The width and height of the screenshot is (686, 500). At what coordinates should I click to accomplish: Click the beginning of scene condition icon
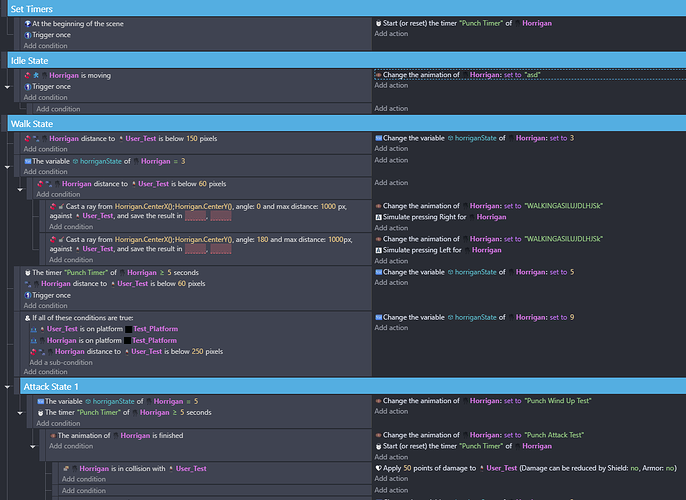click(x=28, y=24)
